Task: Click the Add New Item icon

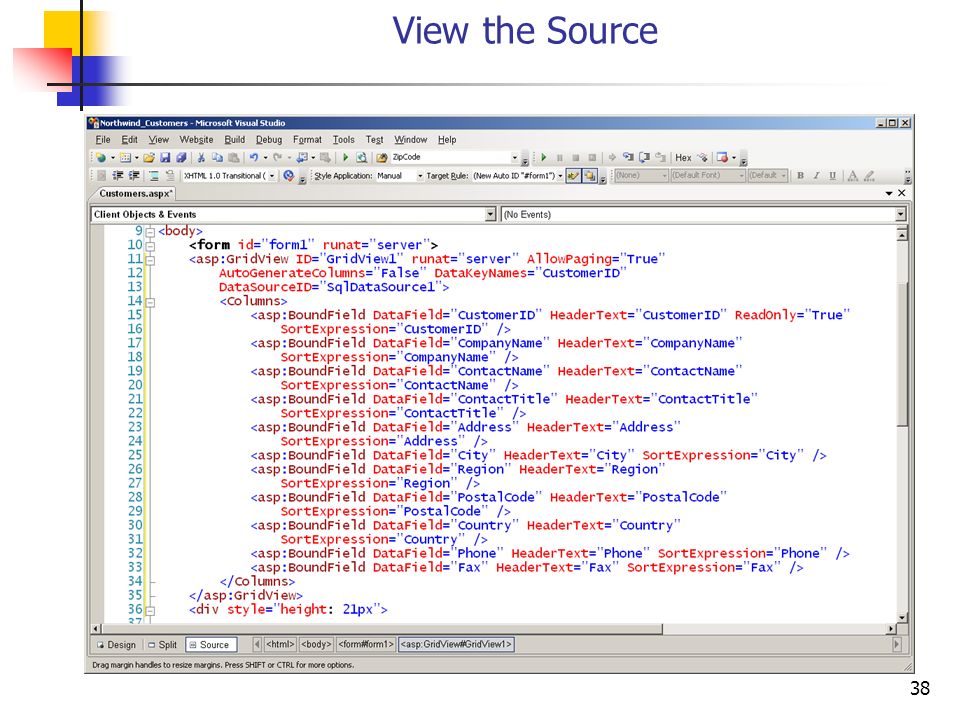Action: (x=126, y=157)
